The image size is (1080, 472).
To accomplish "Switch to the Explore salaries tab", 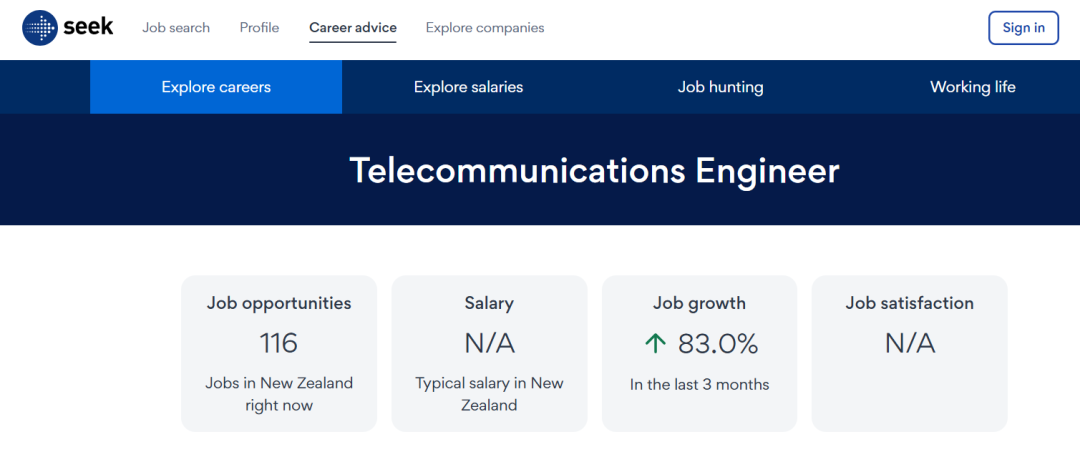I will click(x=468, y=87).
